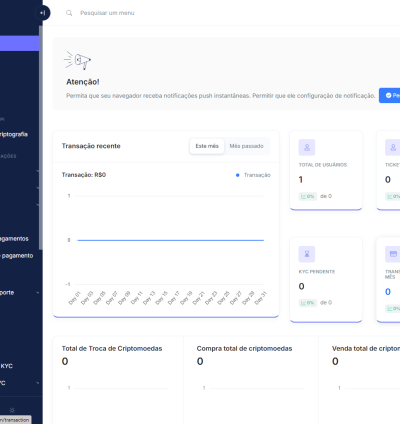
Task: Toggle the Transação legend dot on chart
Action: coord(237,175)
